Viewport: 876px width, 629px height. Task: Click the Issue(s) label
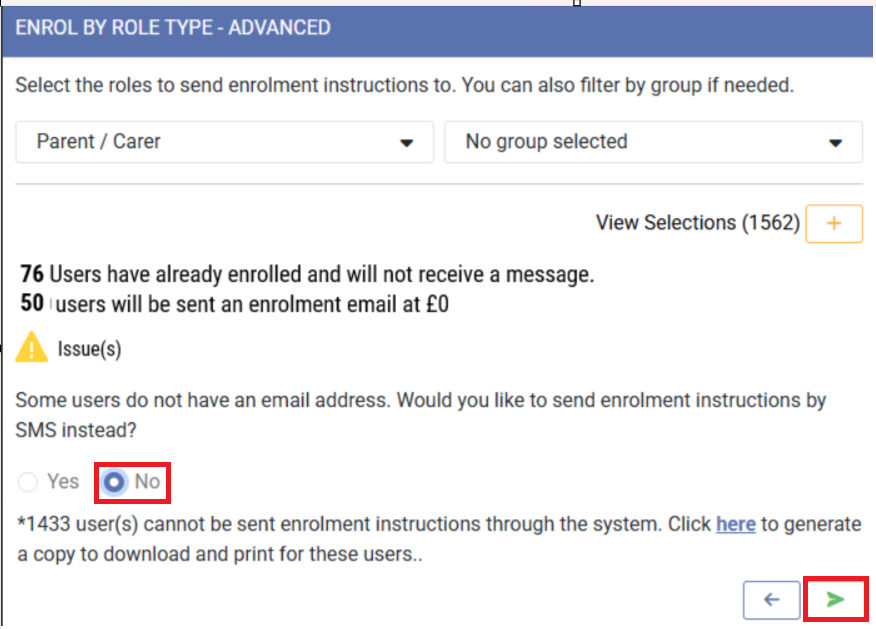point(89,350)
